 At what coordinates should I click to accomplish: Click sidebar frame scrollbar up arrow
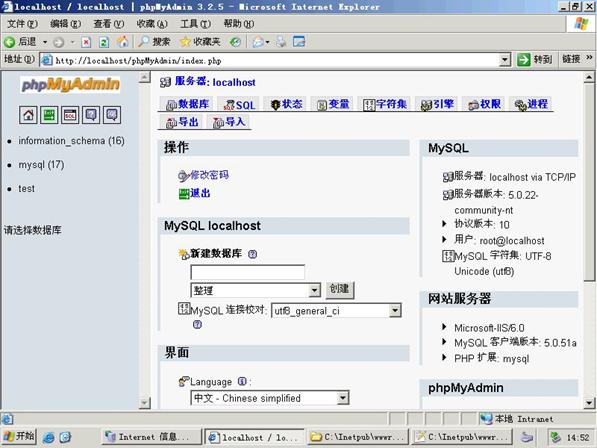coord(145,78)
